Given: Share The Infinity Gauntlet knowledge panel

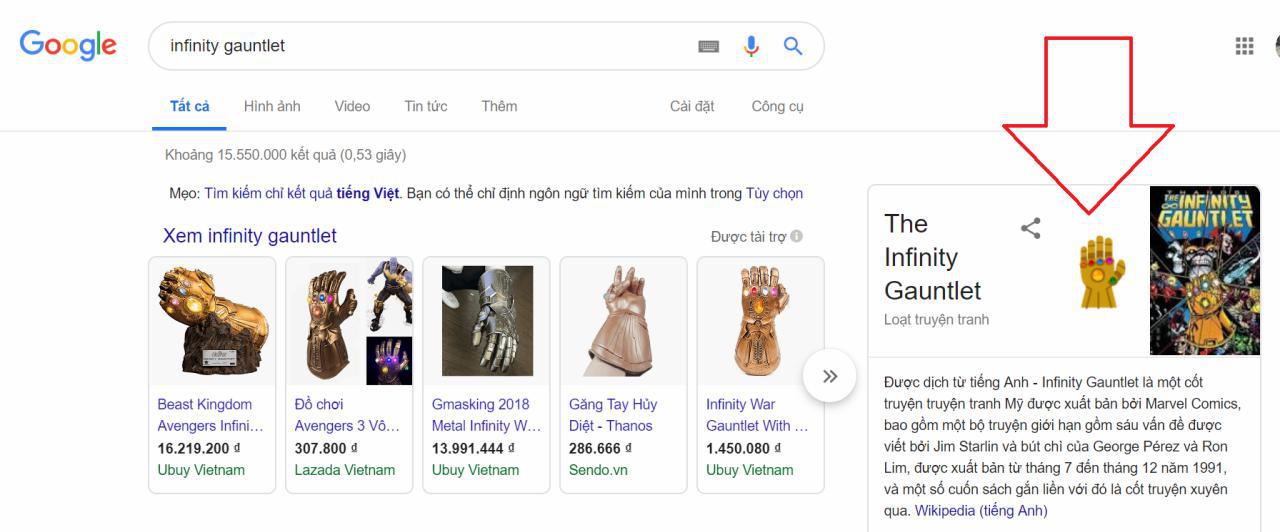Looking at the screenshot, I should point(1031,228).
